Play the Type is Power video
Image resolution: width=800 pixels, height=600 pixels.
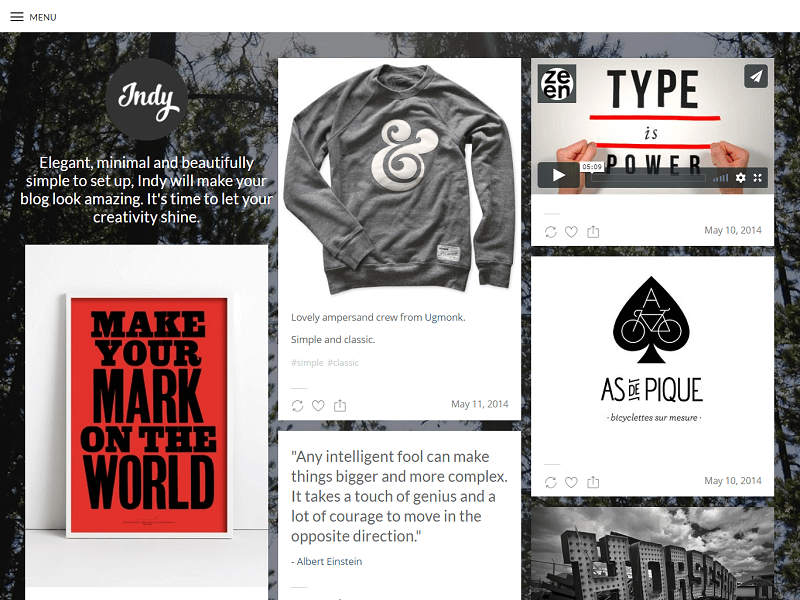pos(559,176)
